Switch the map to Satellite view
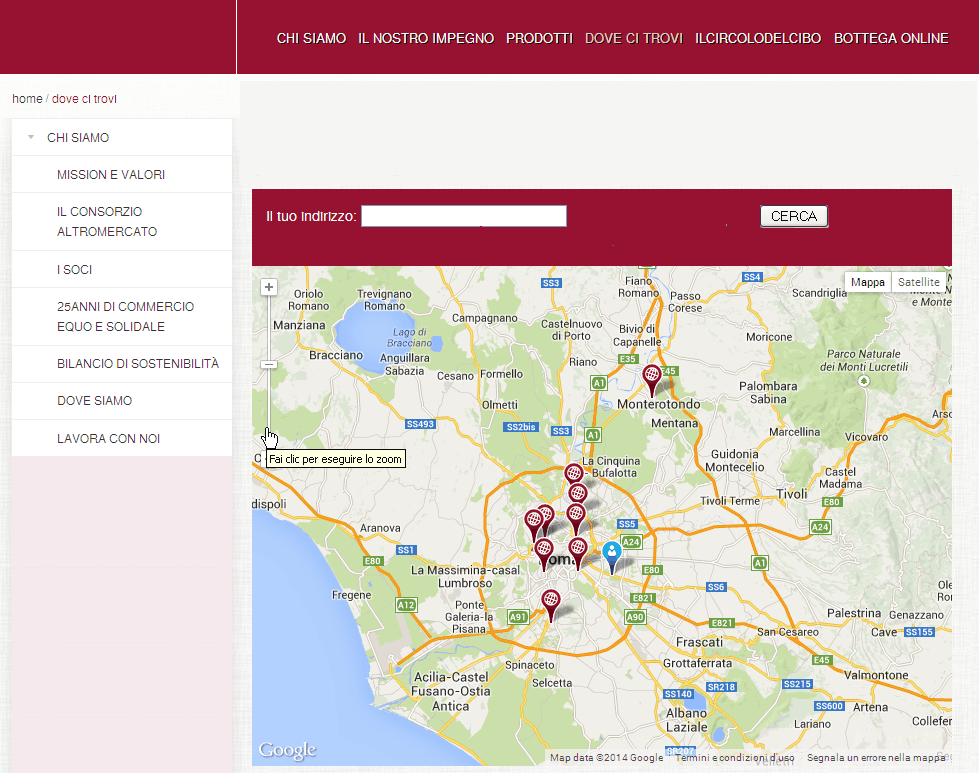The width and height of the screenshot is (979, 773). pos(918,282)
